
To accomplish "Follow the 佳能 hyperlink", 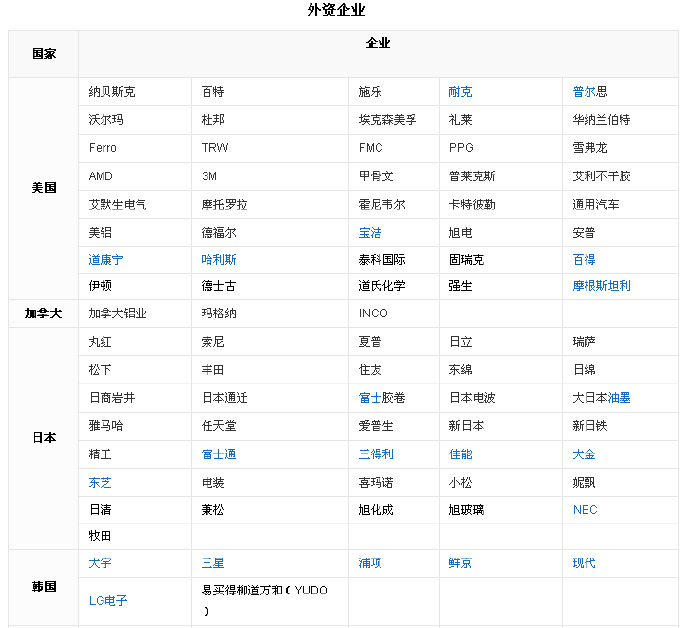I will [x=460, y=454].
